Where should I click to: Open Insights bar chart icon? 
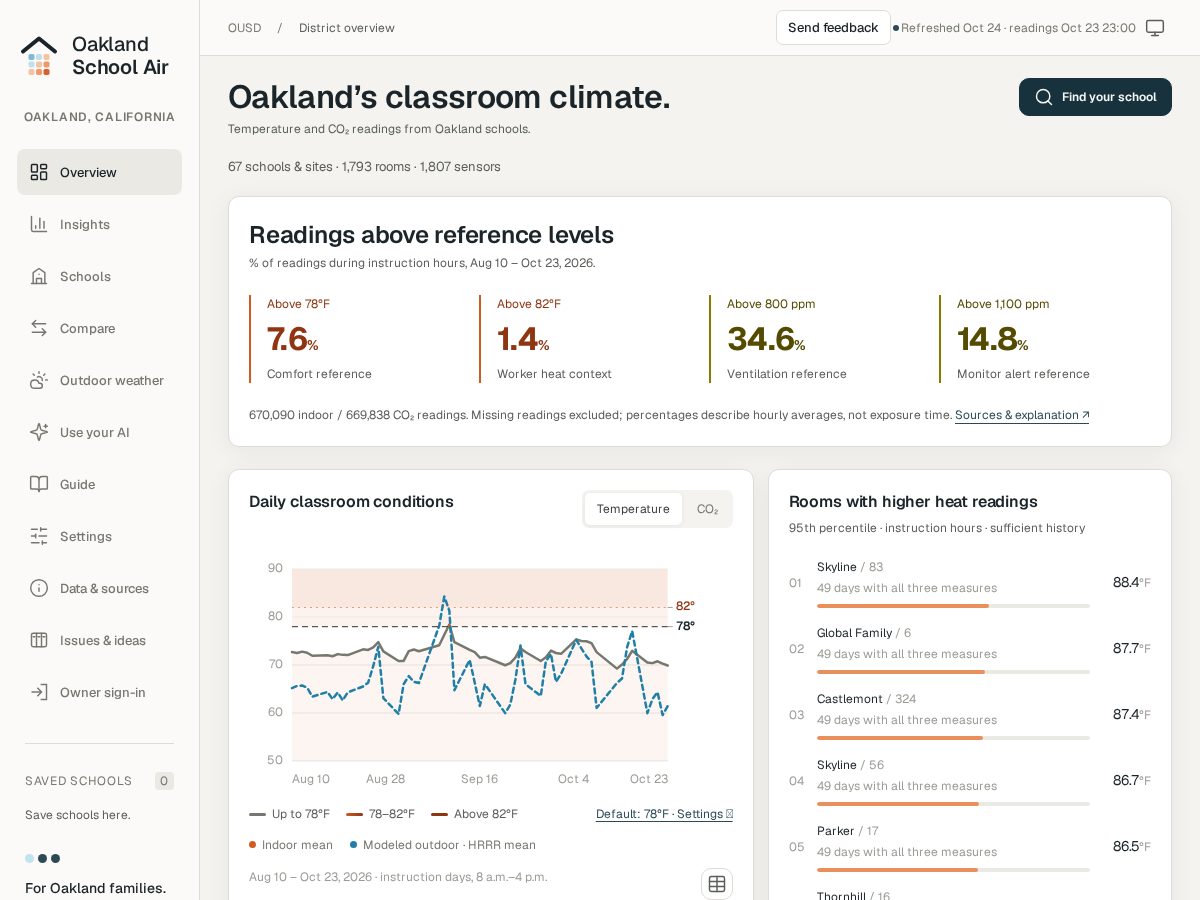pos(39,224)
